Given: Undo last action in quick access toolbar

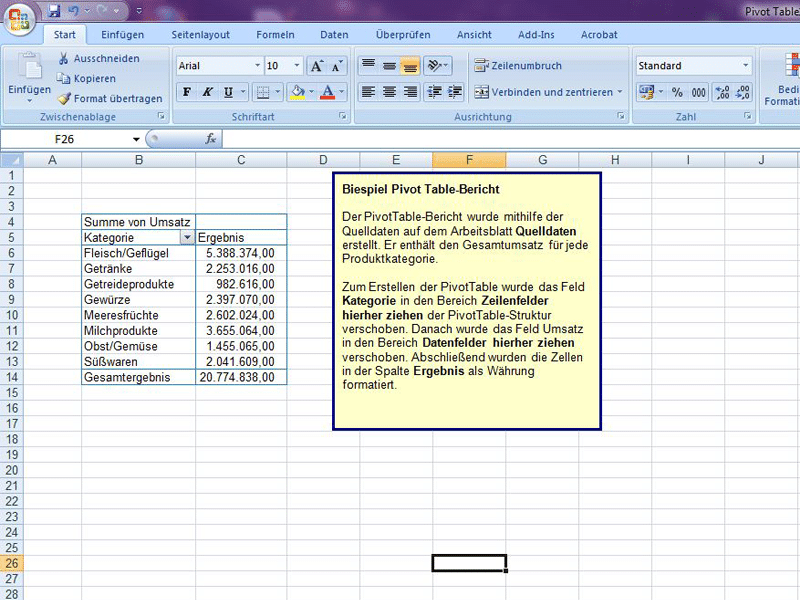Looking at the screenshot, I should point(73,10).
